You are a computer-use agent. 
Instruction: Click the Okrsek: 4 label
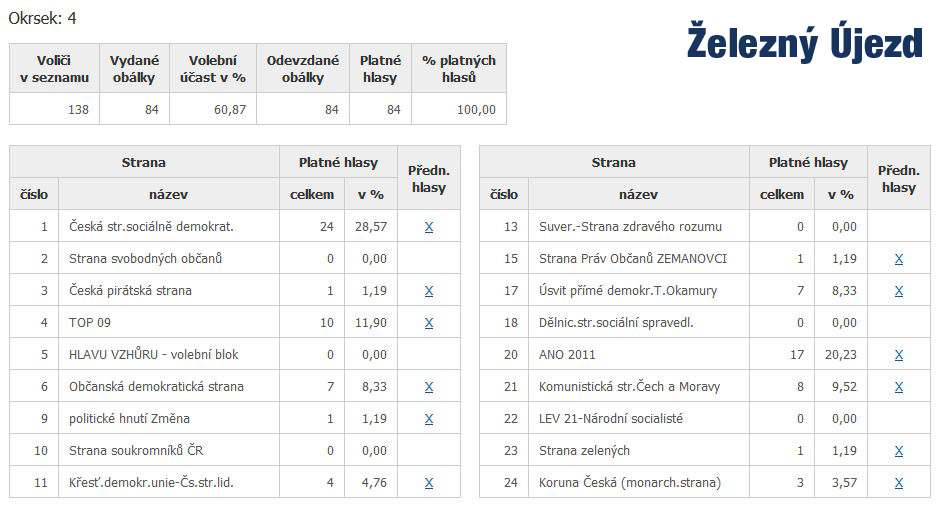42,18
